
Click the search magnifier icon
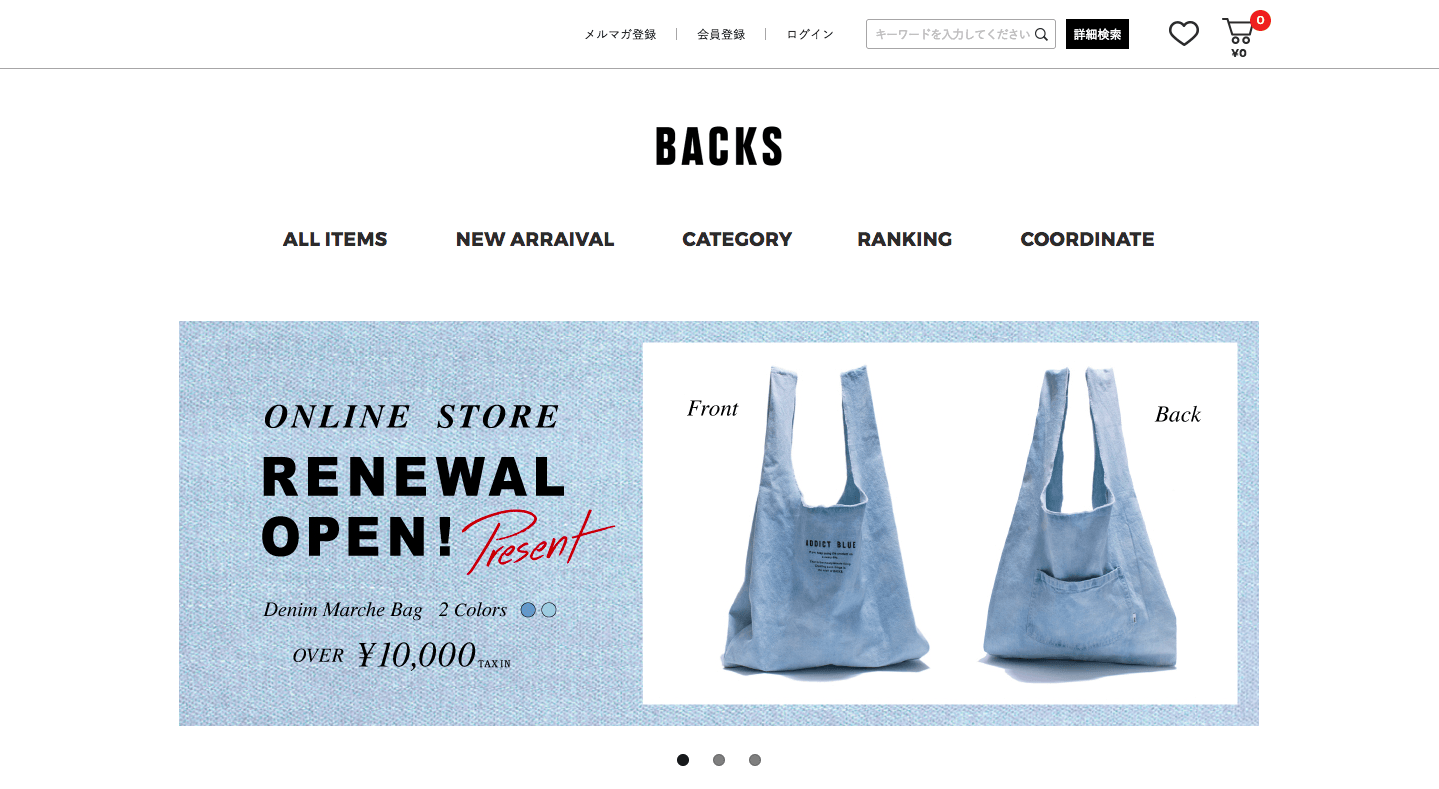point(1041,34)
